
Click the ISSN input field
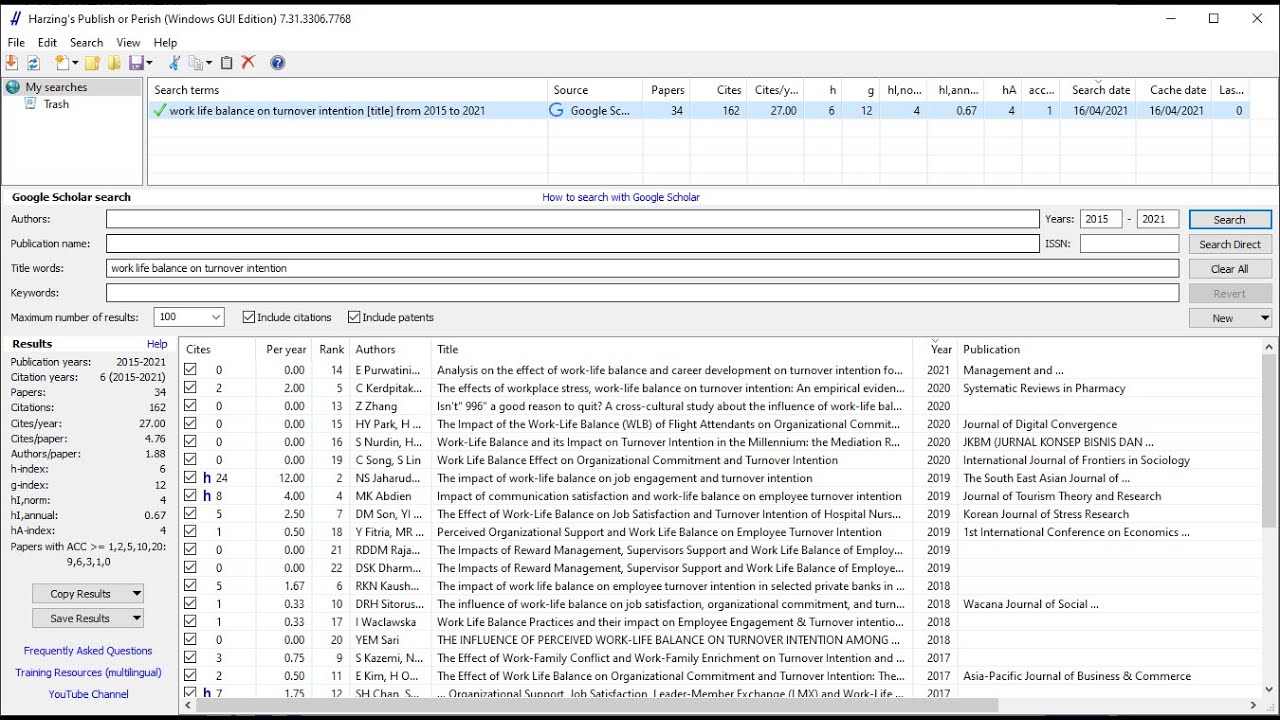pyautogui.click(x=1130, y=244)
